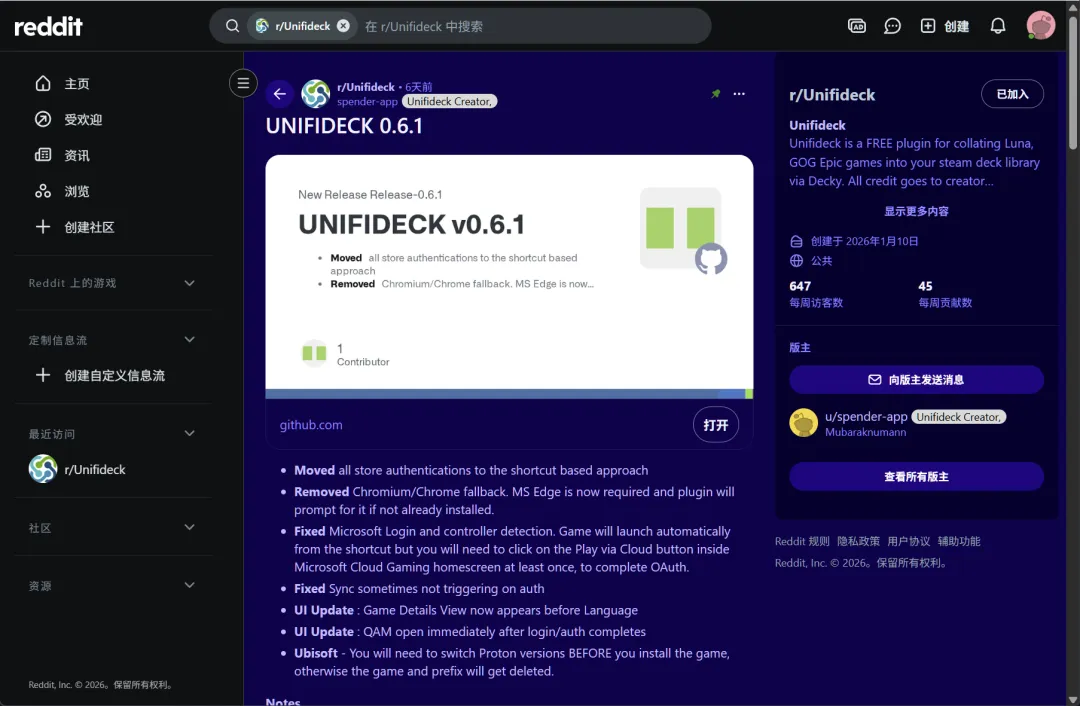Click 显示更多内容 to show more
Viewport: 1080px width, 706px height.
(x=916, y=211)
